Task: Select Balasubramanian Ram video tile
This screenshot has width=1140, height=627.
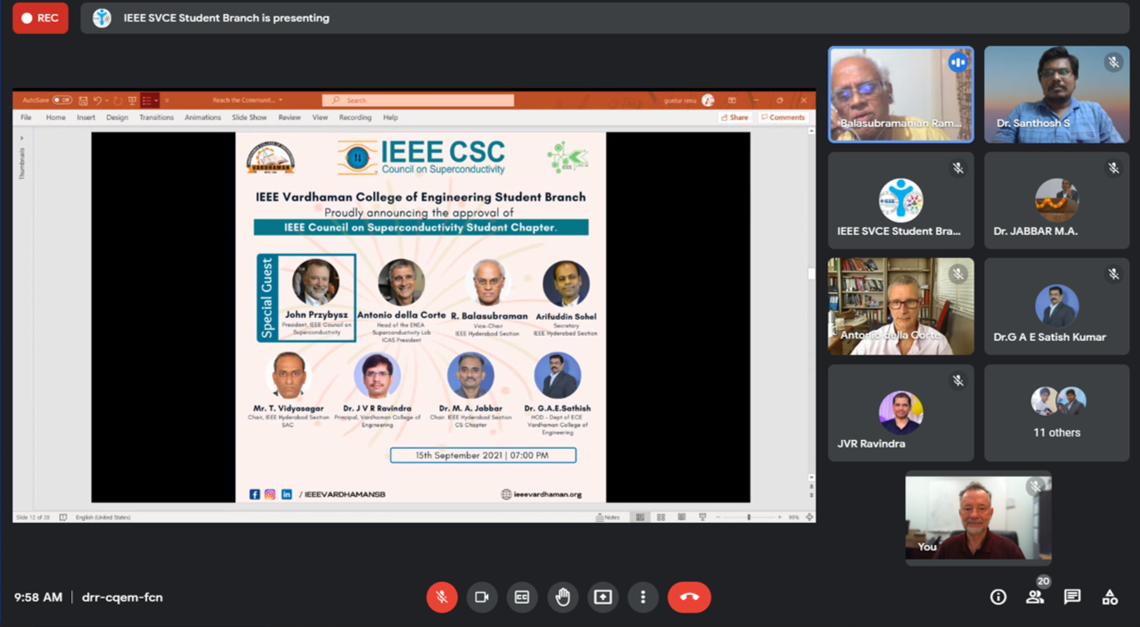Action: tap(901, 95)
